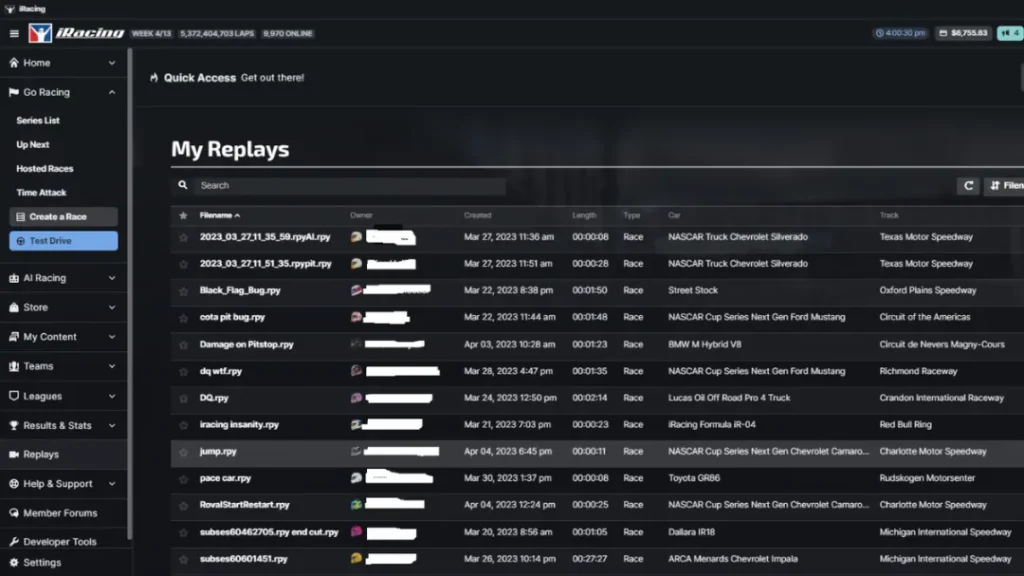
Task: Favorite the iracing insanity.rpy replay
Action: [x=183, y=424]
